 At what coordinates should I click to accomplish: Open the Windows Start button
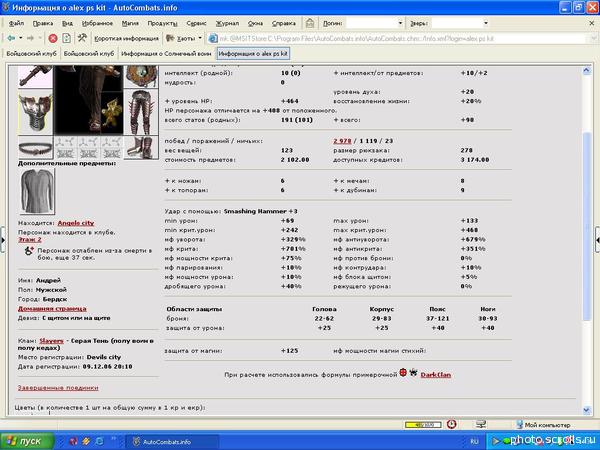(x=27, y=441)
